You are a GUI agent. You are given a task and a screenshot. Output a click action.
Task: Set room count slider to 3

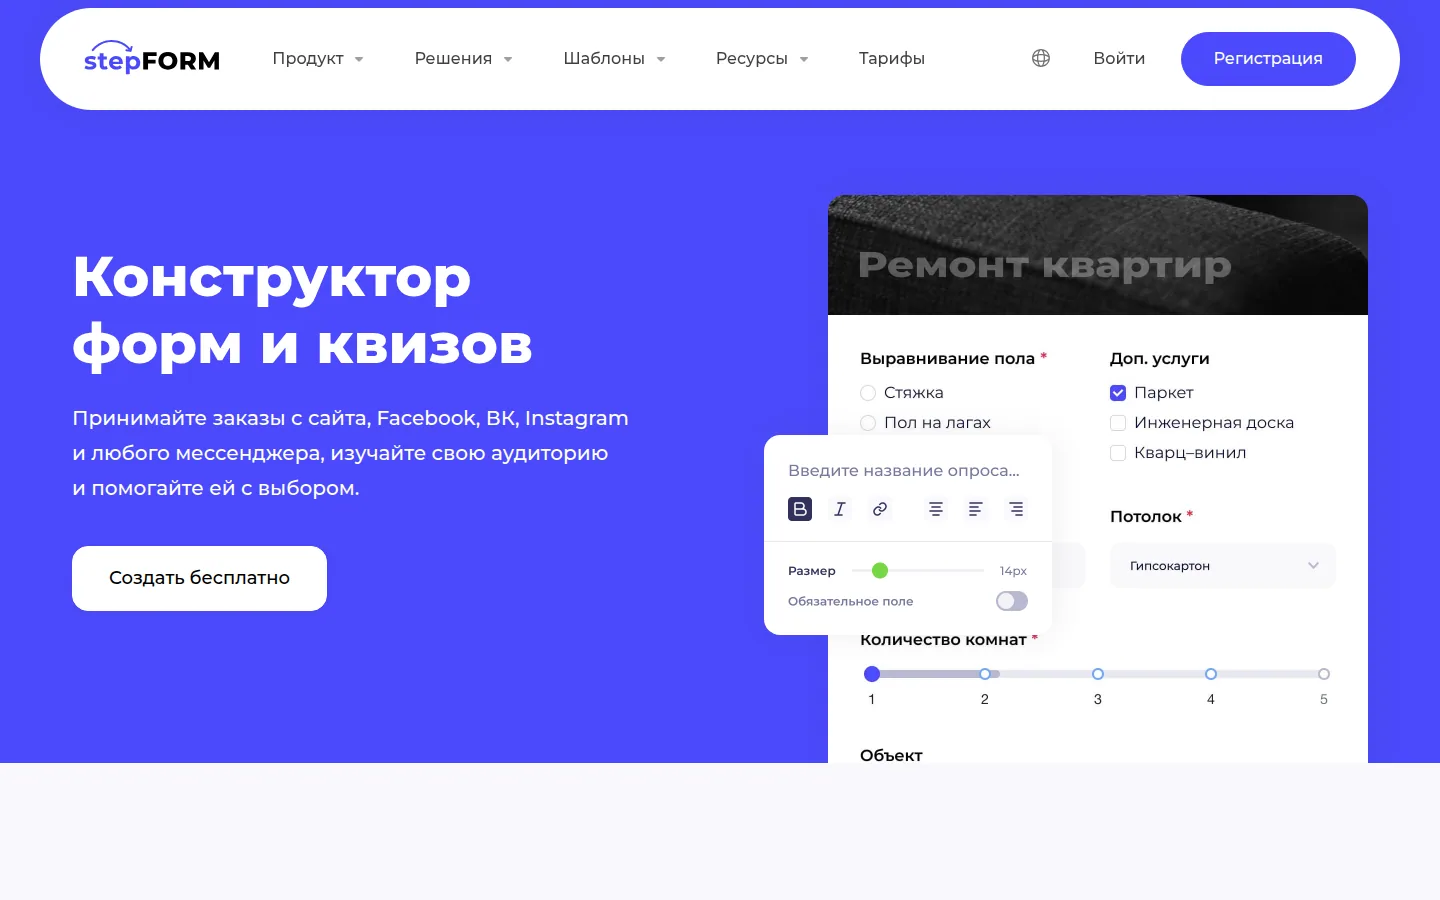(1098, 674)
